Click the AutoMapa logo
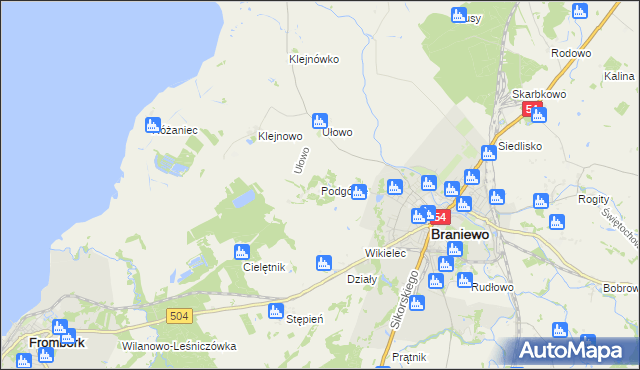The width and height of the screenshot is (640, 370). click(x=571, y=351)
